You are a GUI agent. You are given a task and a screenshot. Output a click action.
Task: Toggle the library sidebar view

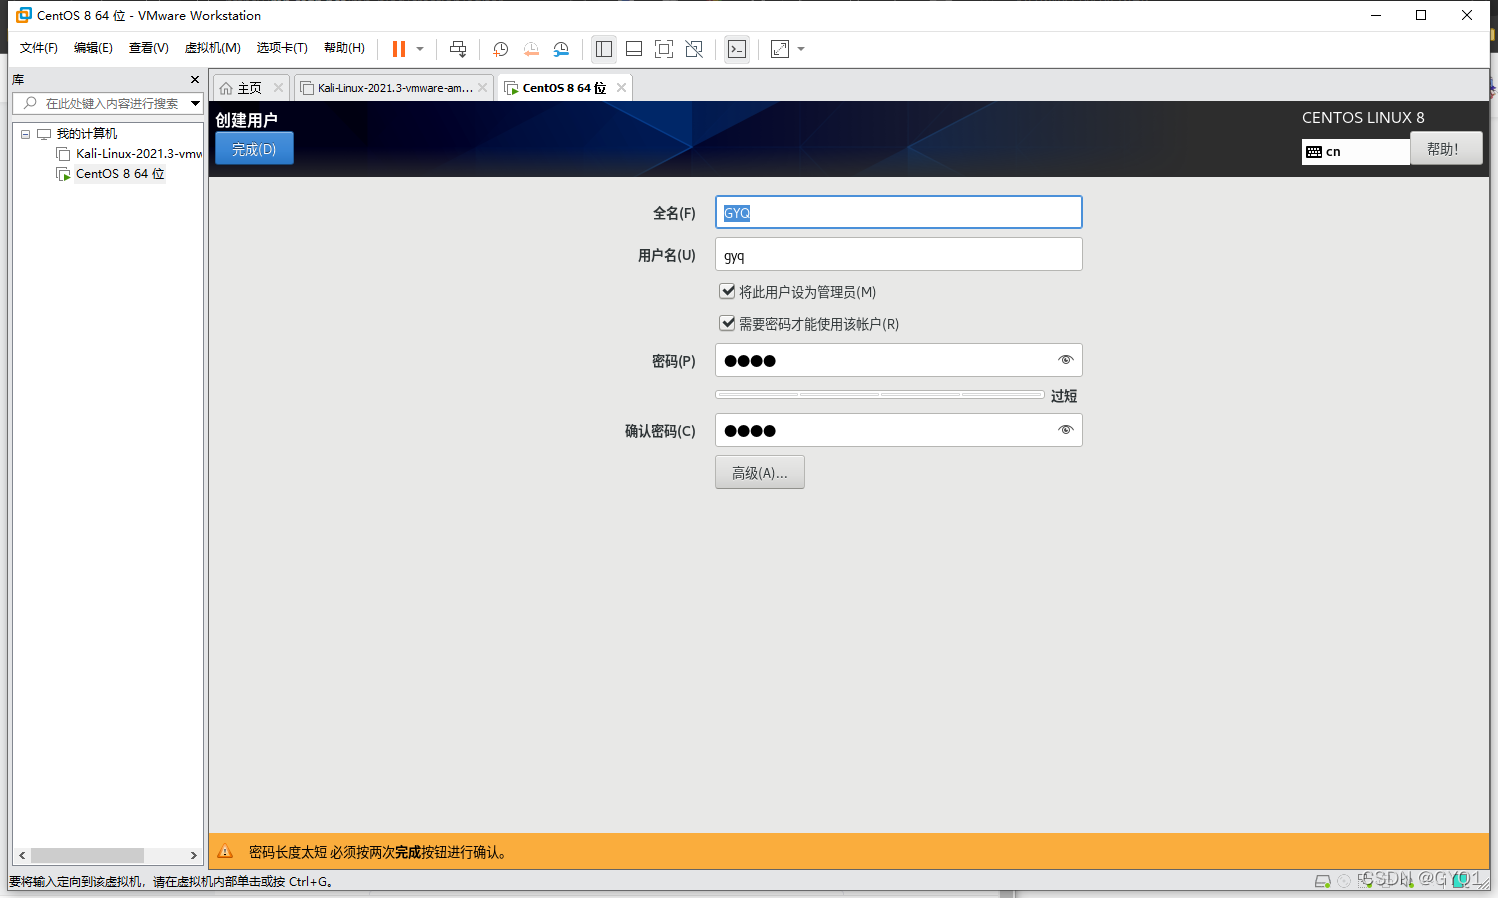pos(604,49)
